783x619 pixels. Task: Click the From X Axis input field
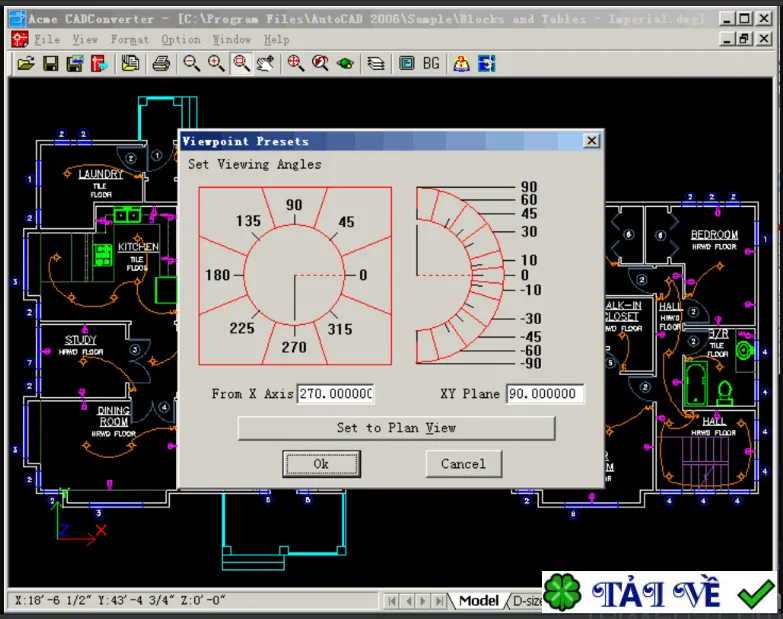(x=336, y=394)
